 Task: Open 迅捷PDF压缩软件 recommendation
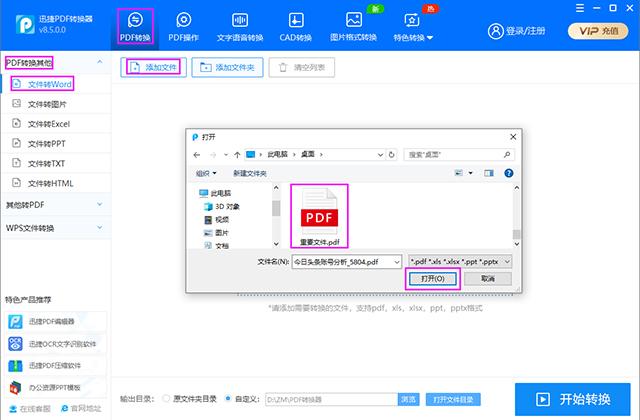pyautogui.click(x=56, y=365)
